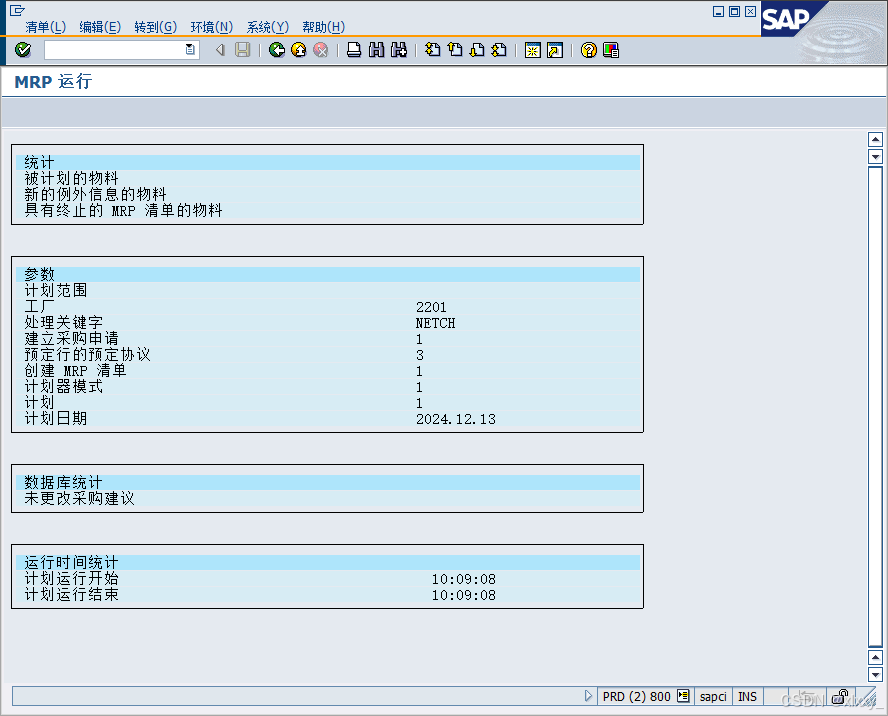Open the 环境(N) menu
The image size is (888, 716).
pyautogui.click(x=212, y=27)
